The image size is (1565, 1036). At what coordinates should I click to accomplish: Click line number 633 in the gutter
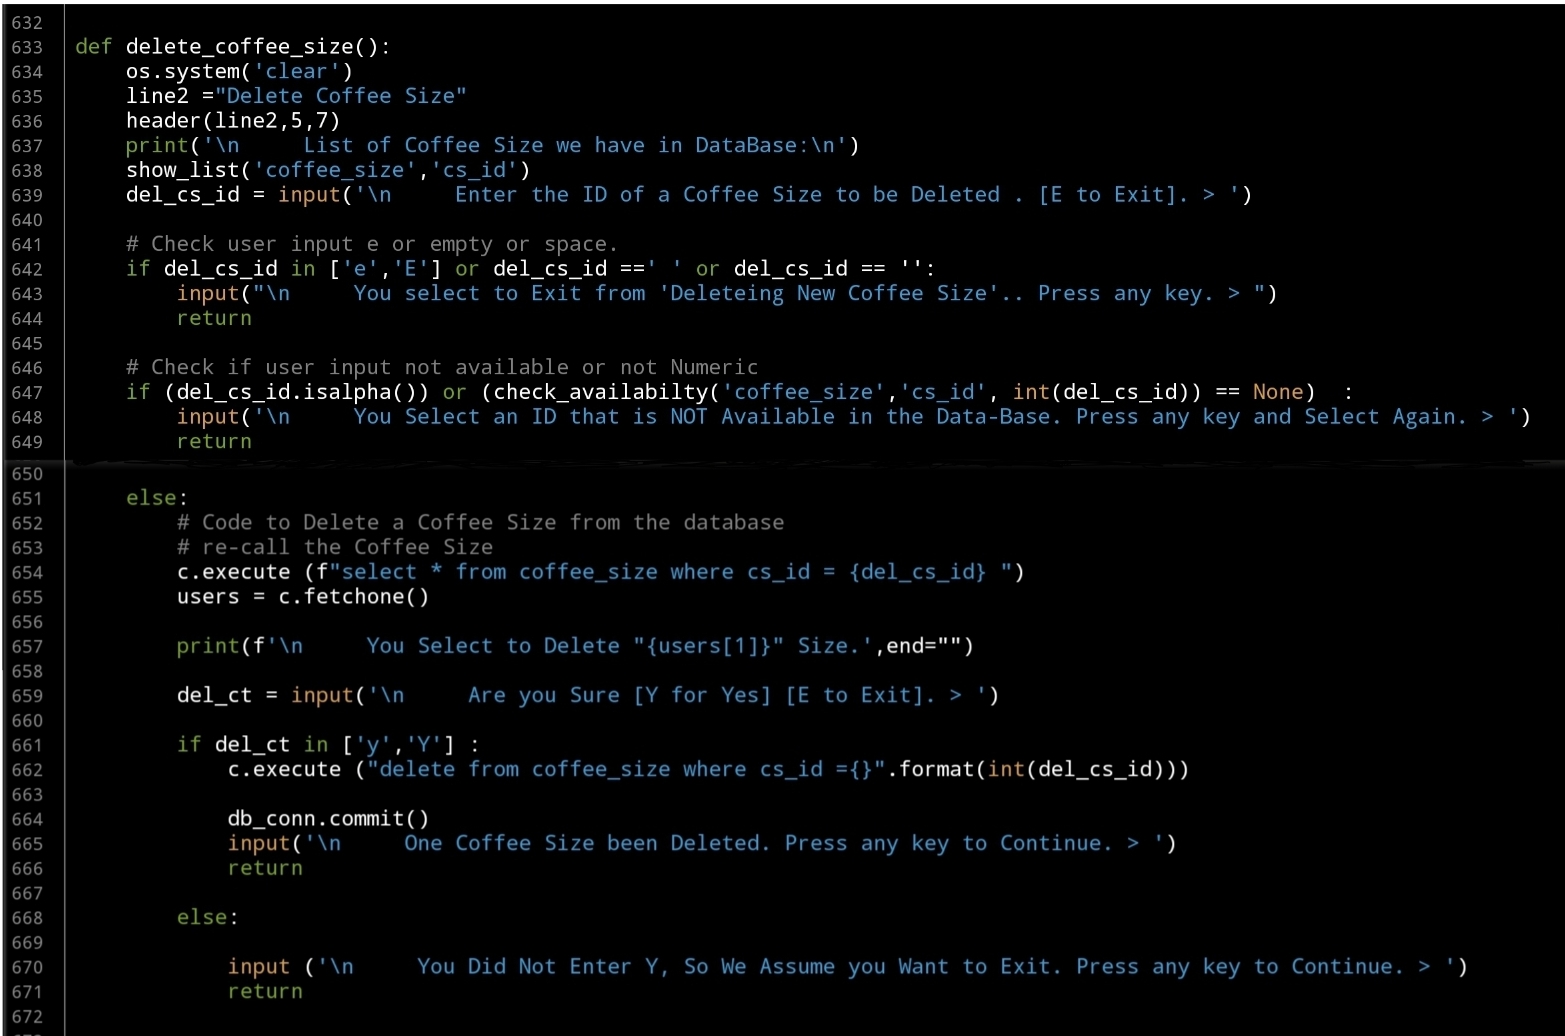tap(27, 47)
